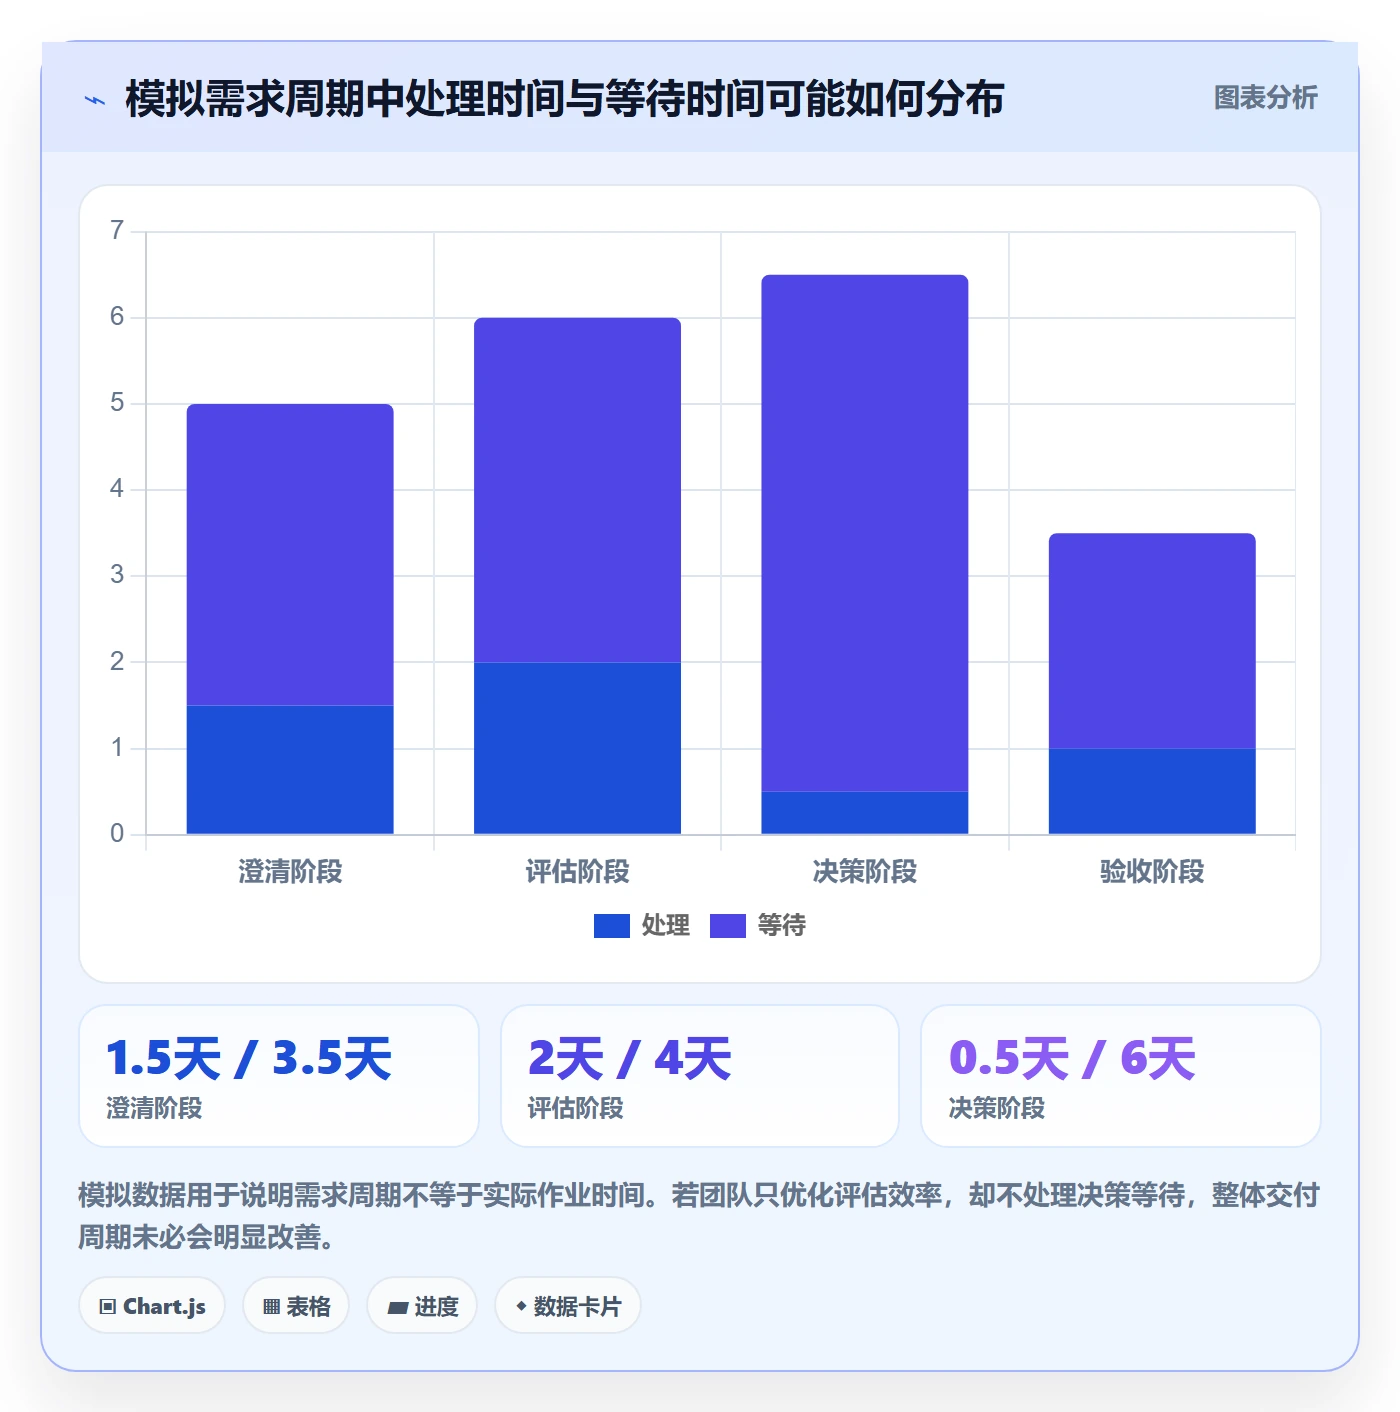Viewport: 1400px width, 1412px height.
Task: Click the 决策阶段 waiting bar segment
Action: point(865,533)
